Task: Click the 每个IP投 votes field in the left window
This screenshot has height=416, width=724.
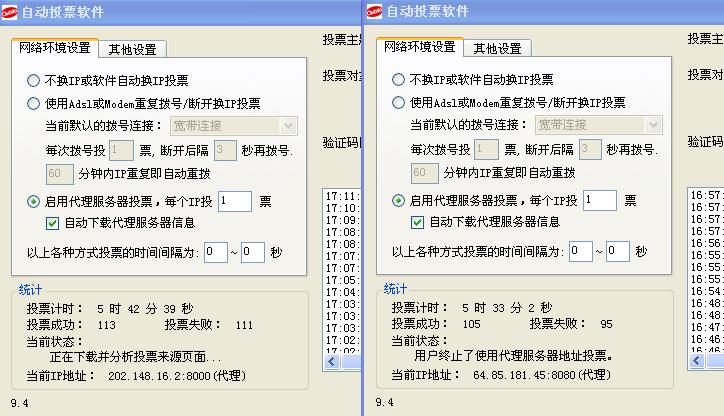Action: (234, 201)
